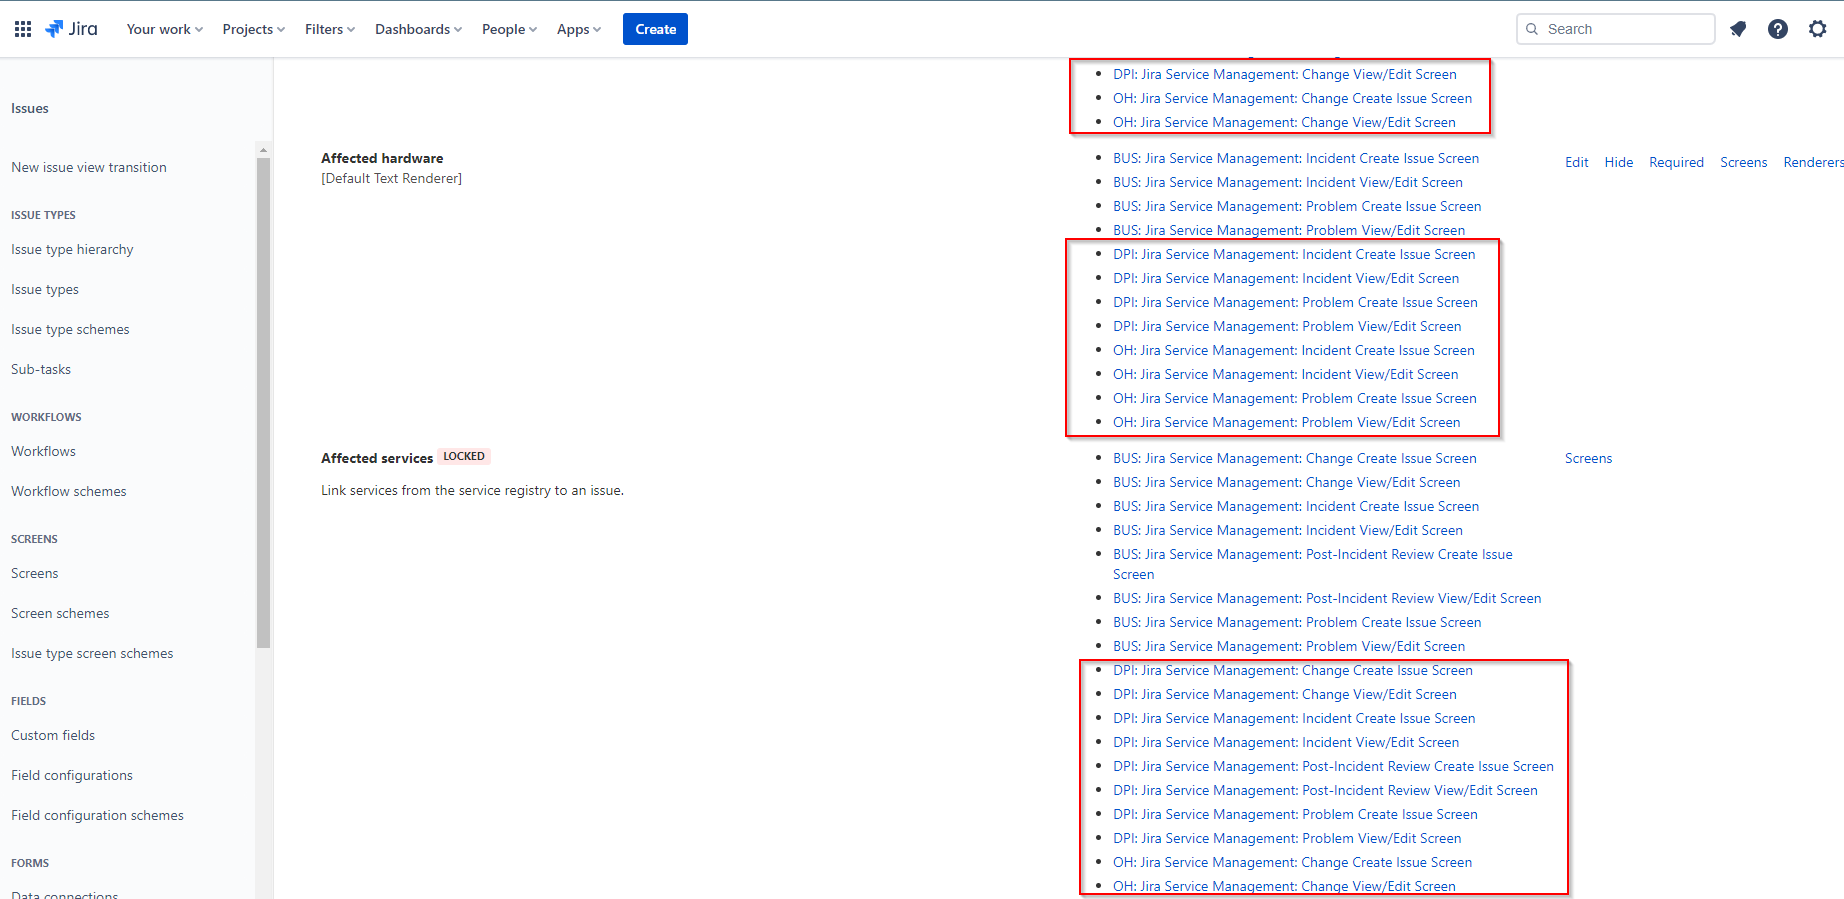The width and height of the screenshot is (1844, 899).
Task: Open Screens link for Affected services
Action: tap(1588, 458)
